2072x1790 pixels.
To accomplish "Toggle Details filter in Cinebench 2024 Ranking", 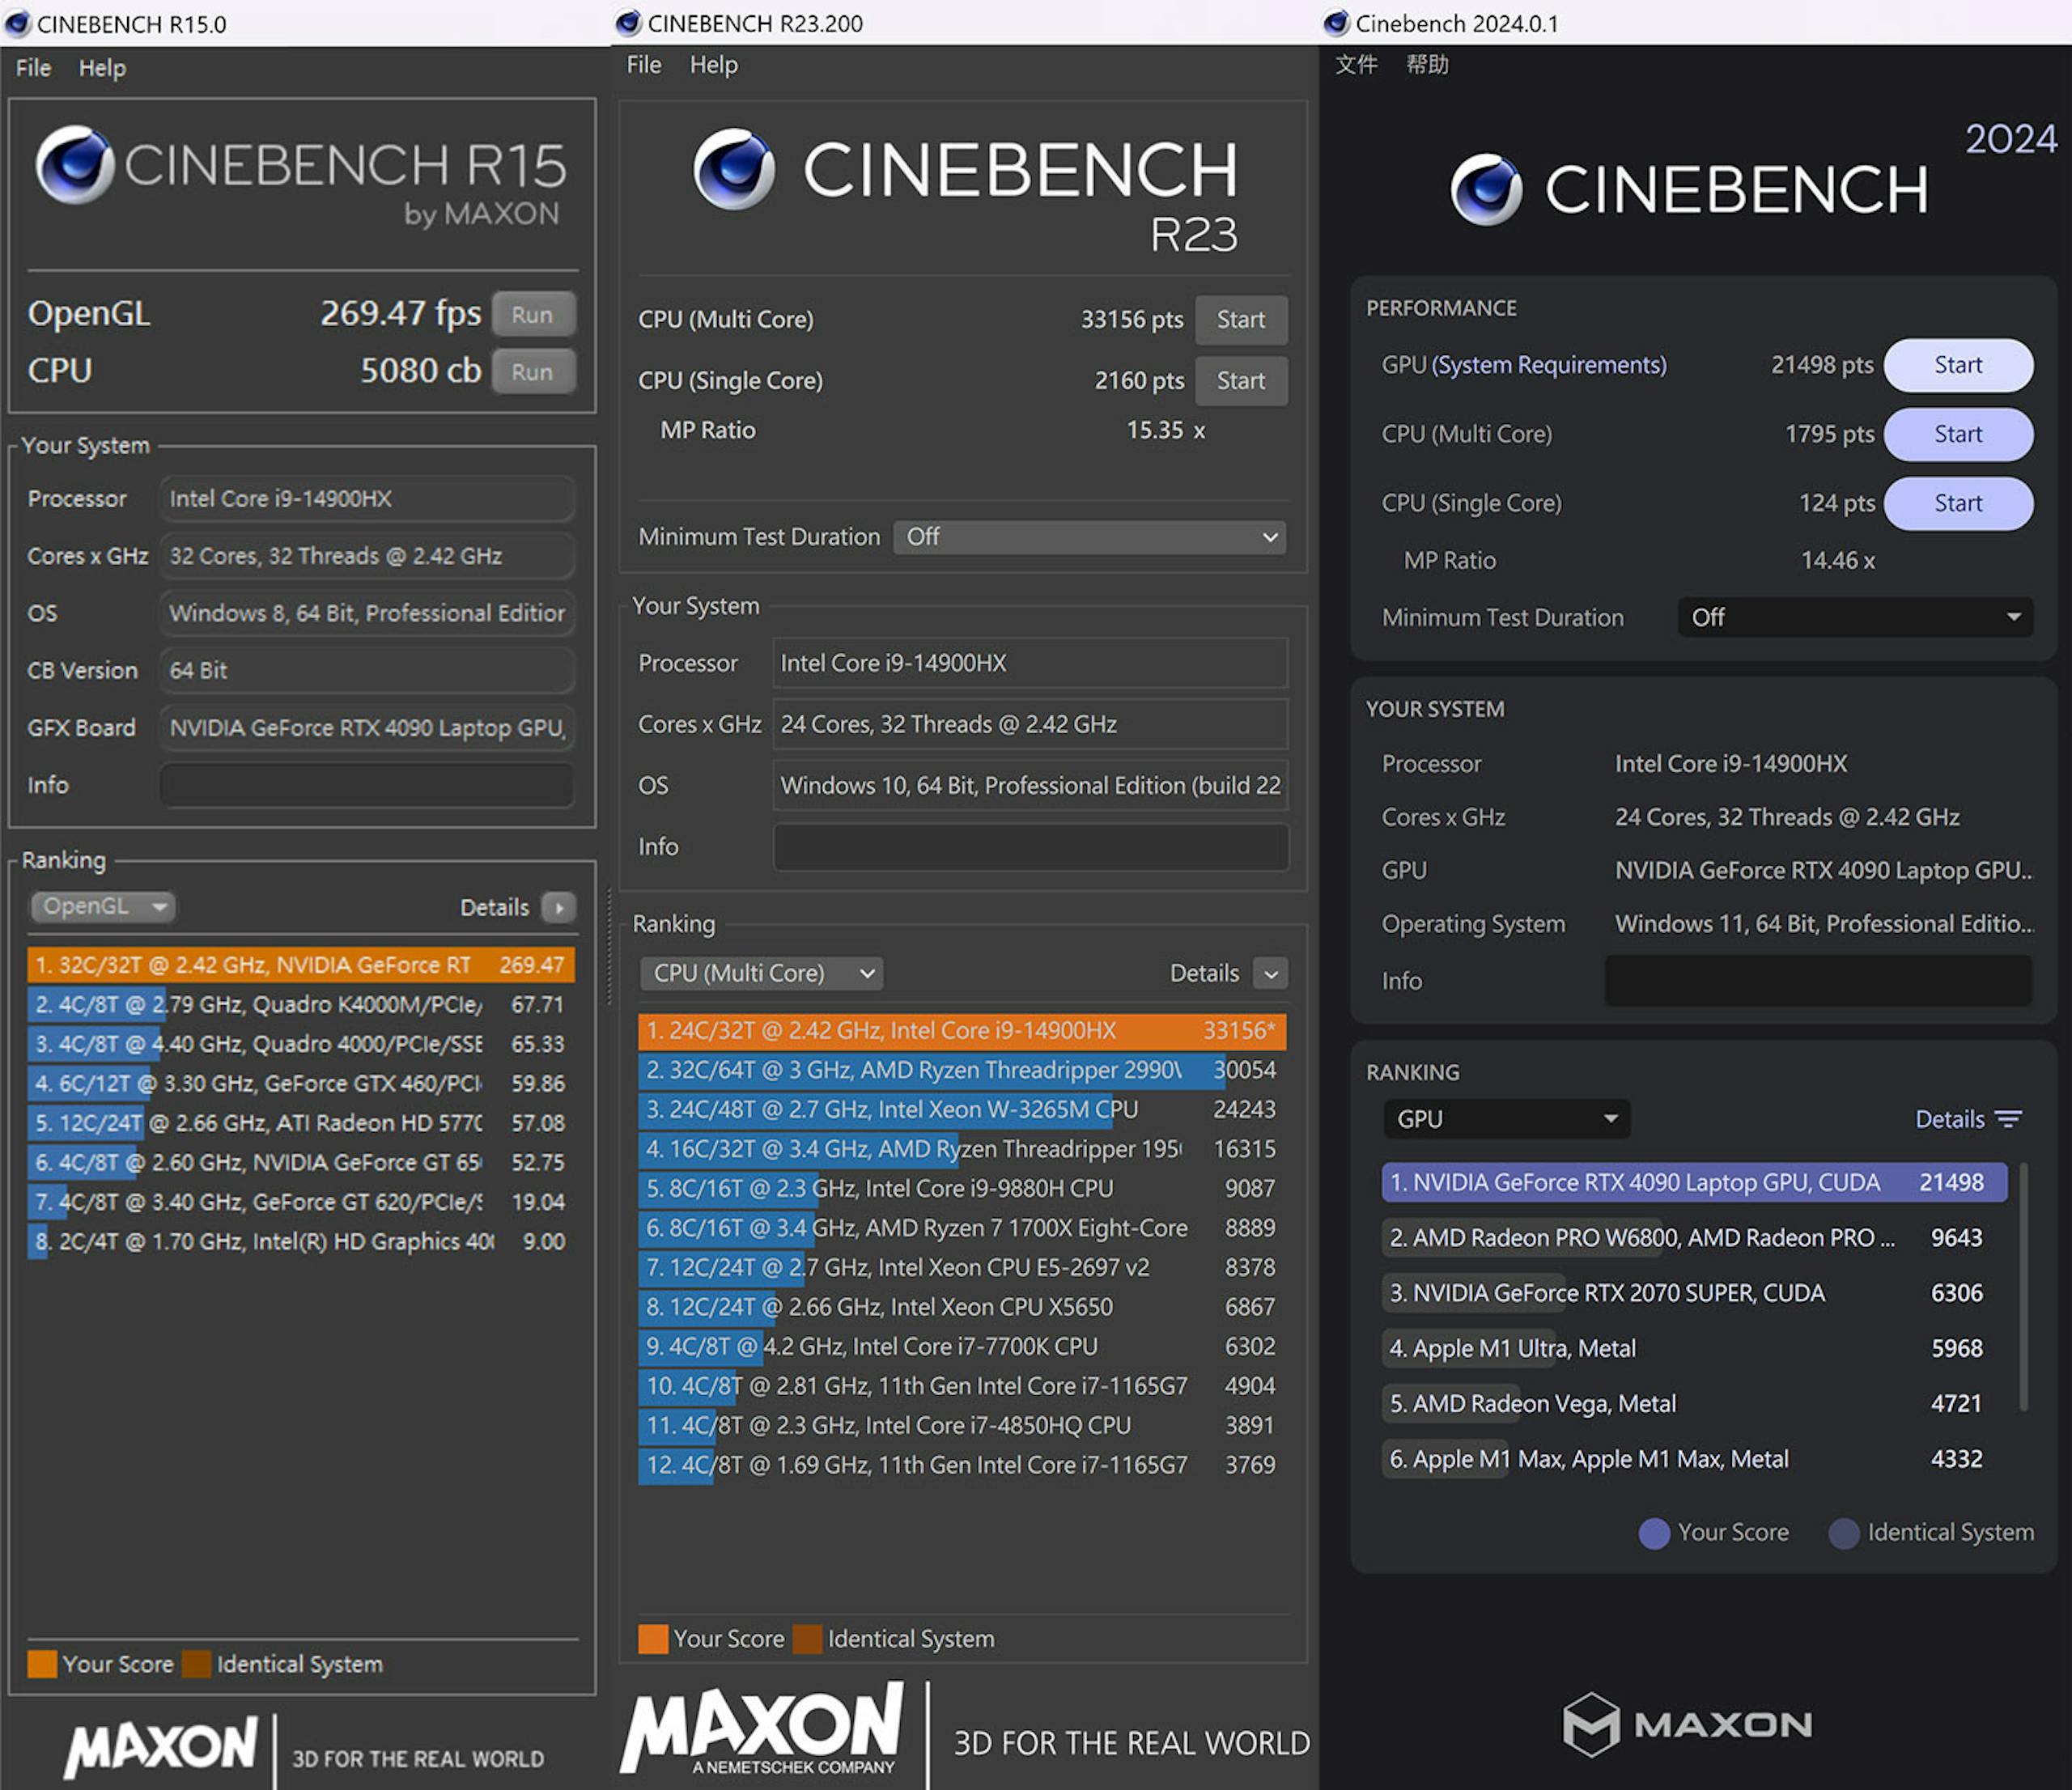I will point(1968,1119).
